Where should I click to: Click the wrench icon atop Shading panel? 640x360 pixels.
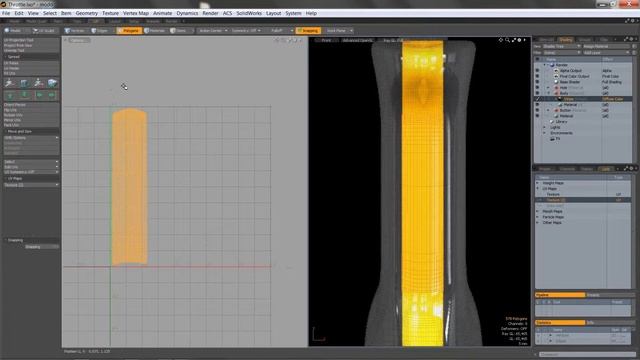[x=625, y=39]
